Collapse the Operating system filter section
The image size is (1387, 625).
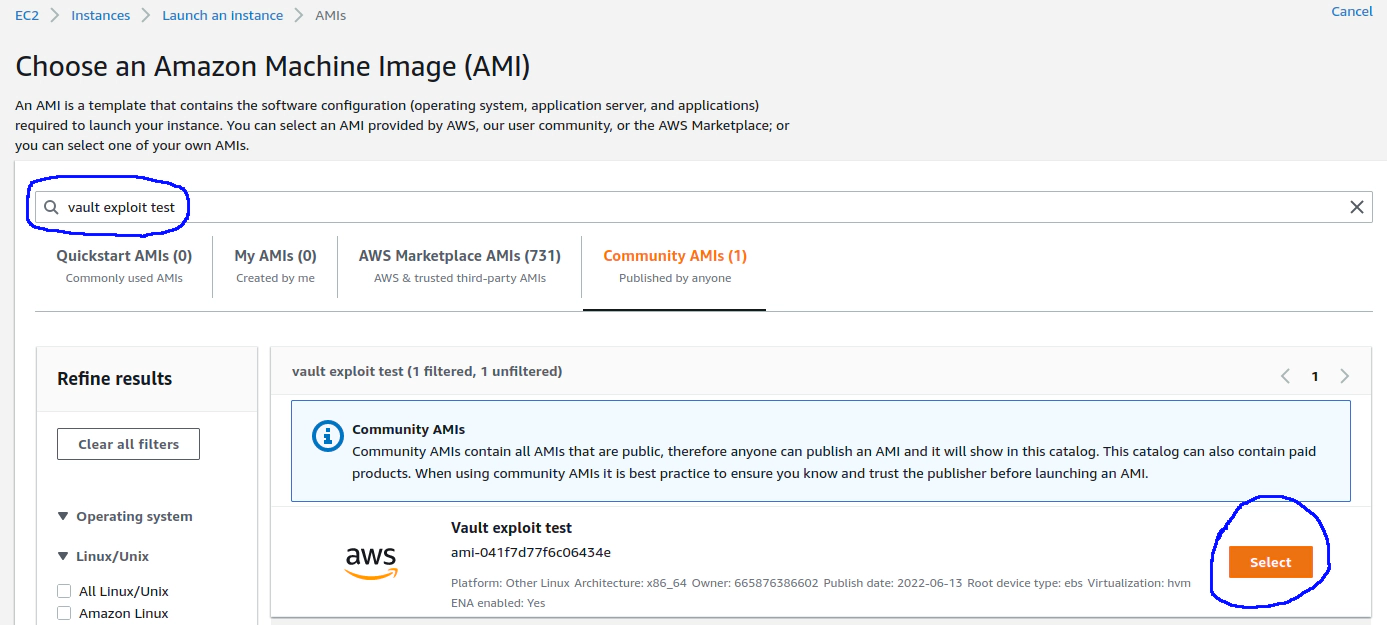pyautogui.click(x=64, y=516)
